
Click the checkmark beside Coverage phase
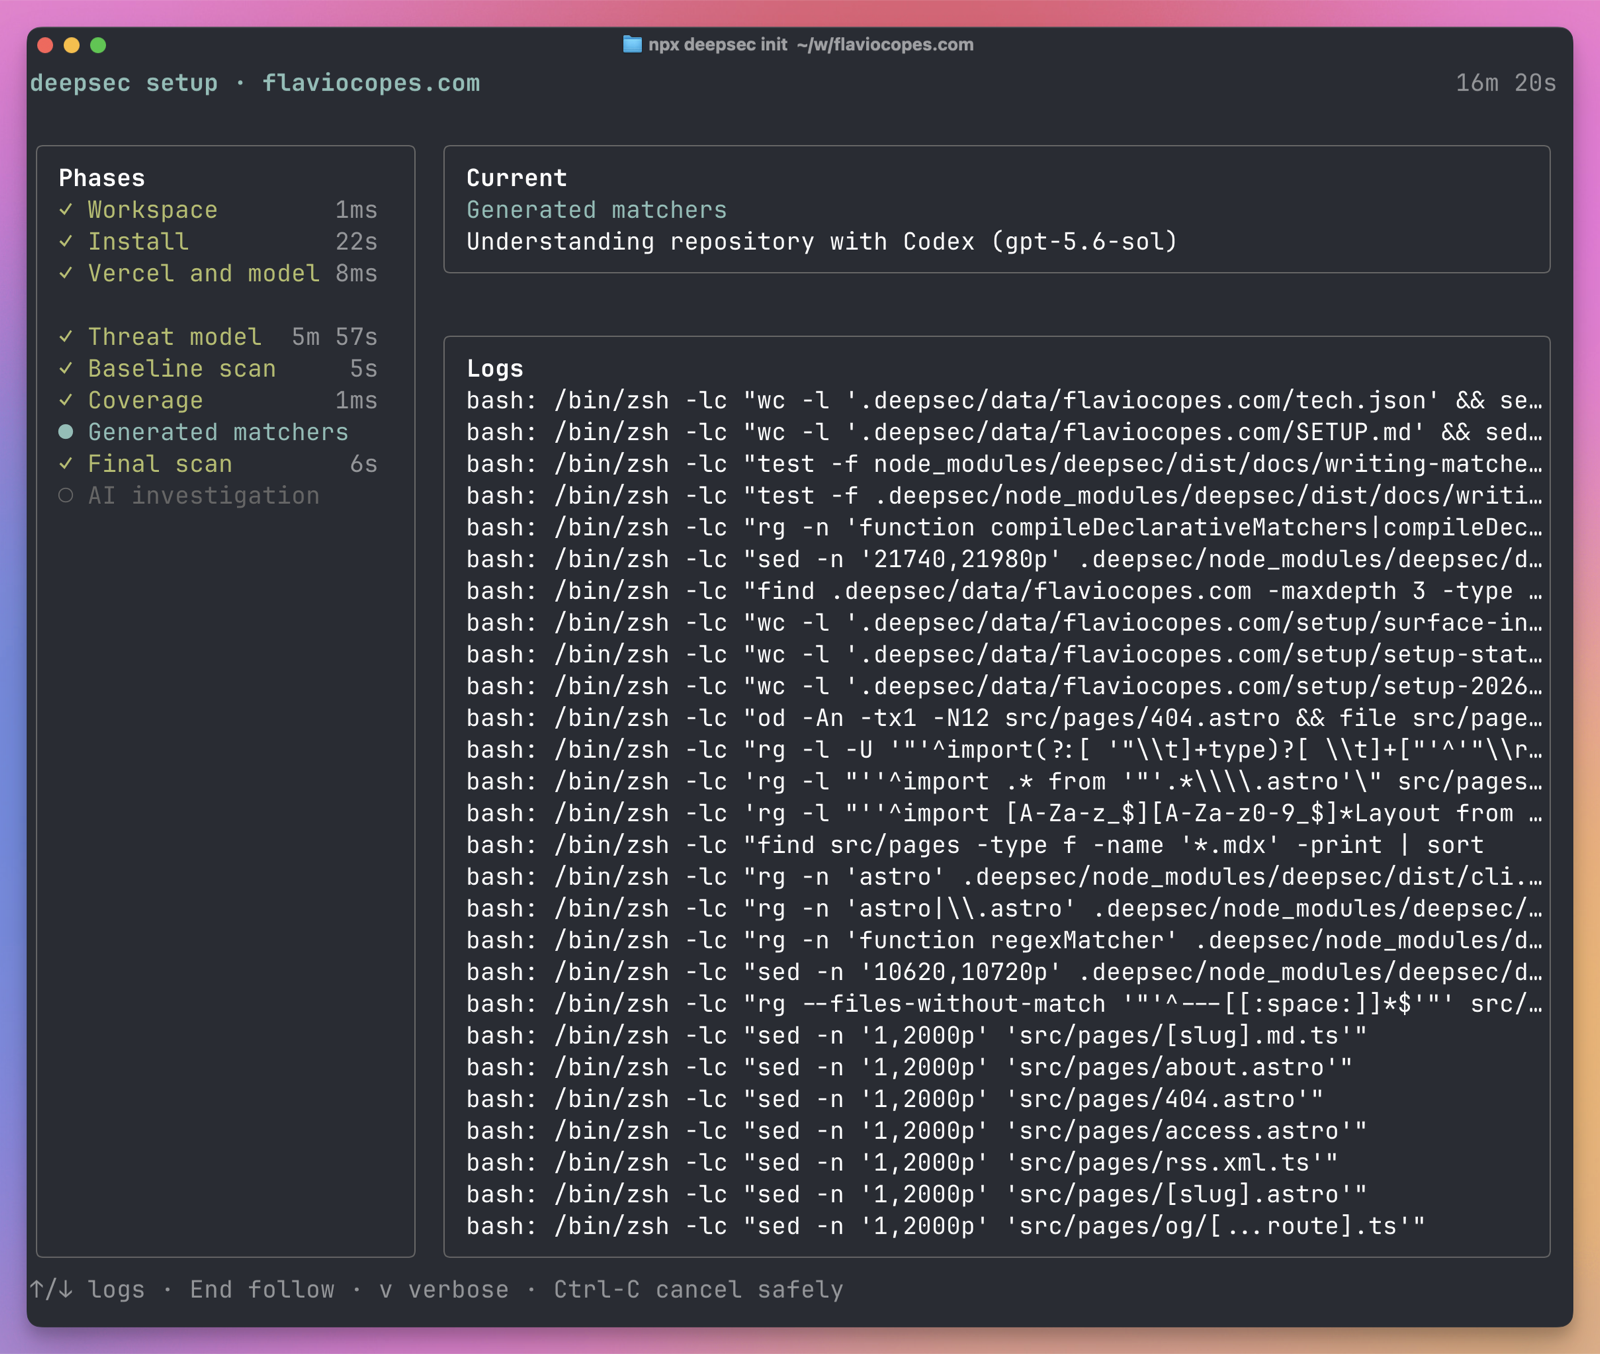[66, 401]
